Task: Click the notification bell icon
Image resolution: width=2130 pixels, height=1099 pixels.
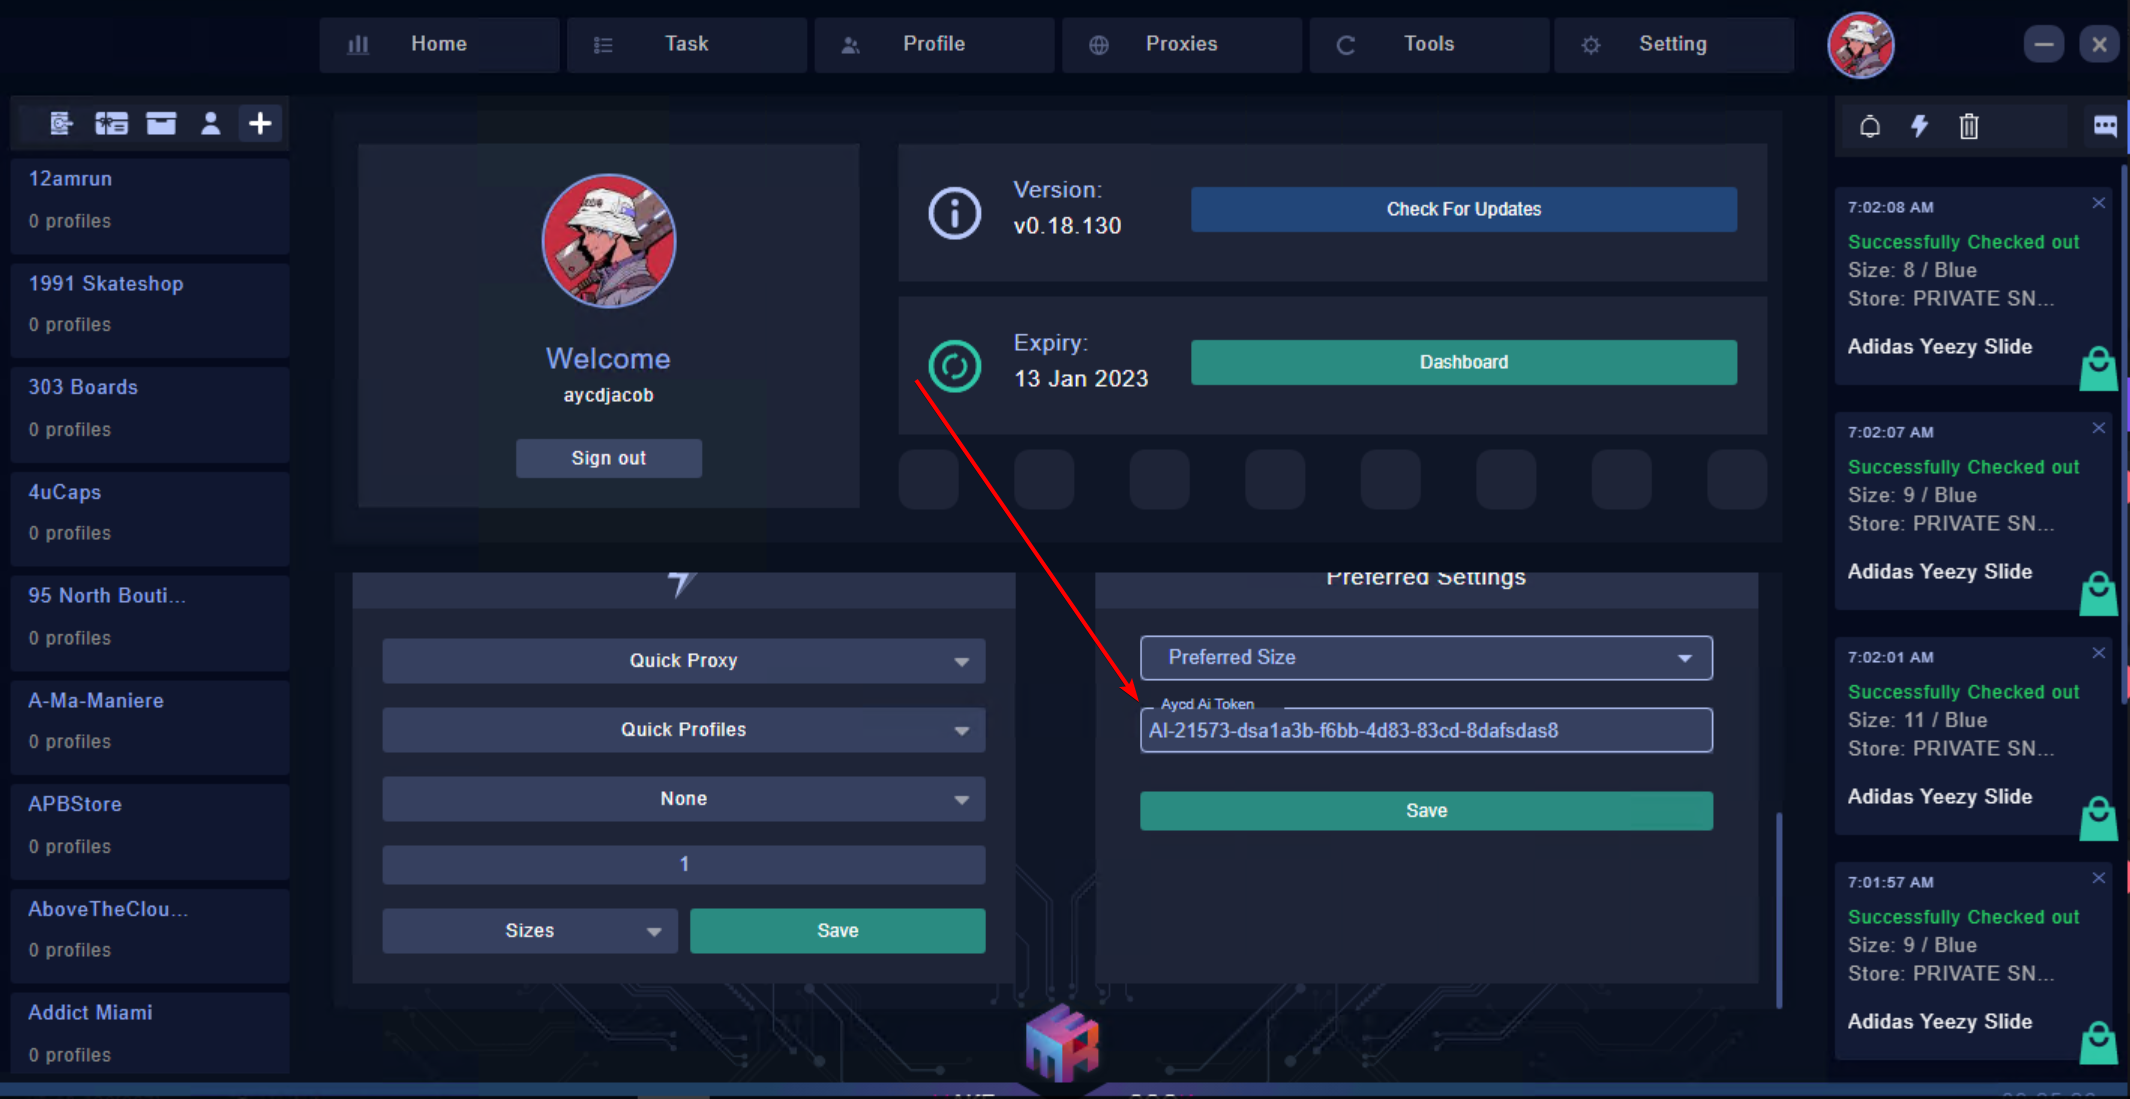Action: click(1869, 126)
